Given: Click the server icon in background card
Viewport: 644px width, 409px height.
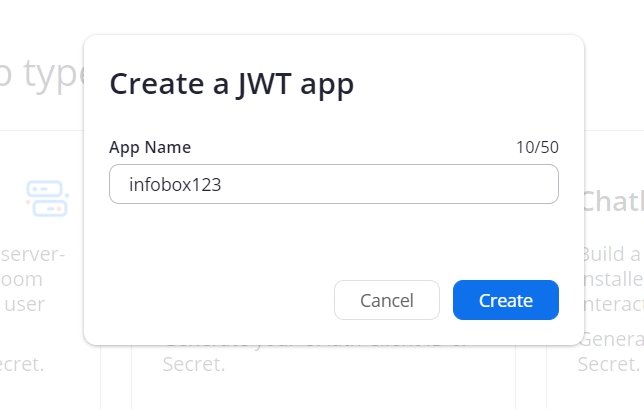Looking at the screenshot, I should (x=47, y=199).
